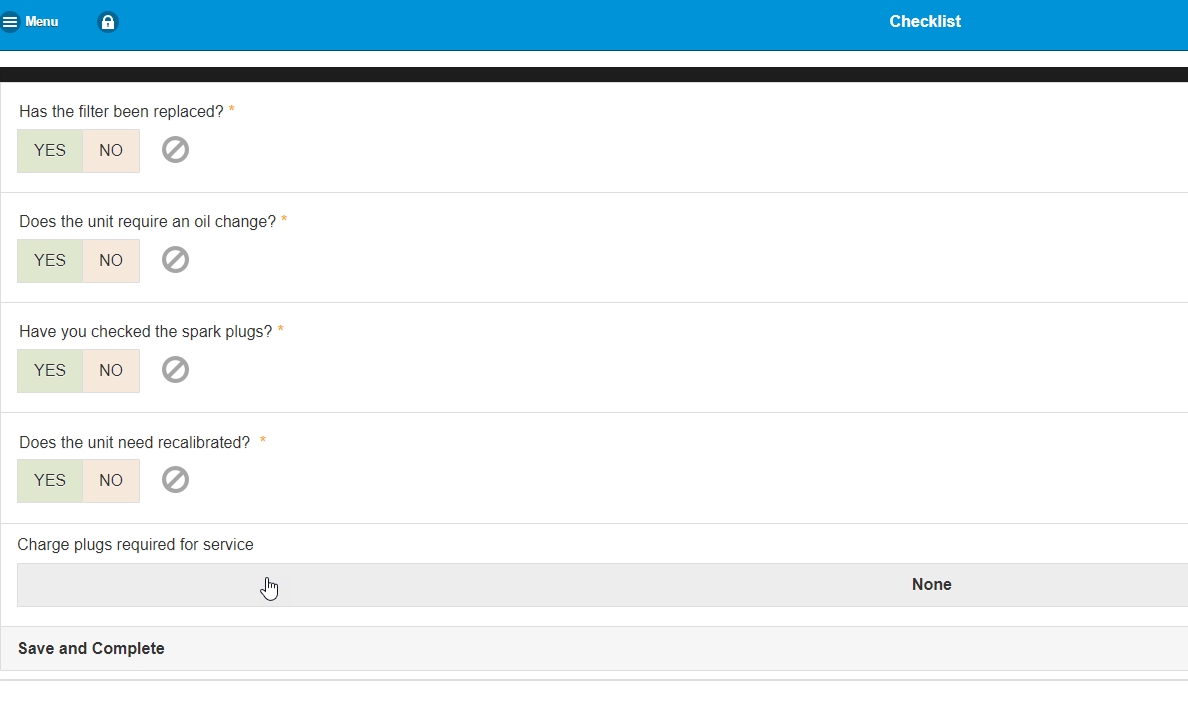
Task: Mark recalibrated question as not applicable
Action: tap(175, 480)
